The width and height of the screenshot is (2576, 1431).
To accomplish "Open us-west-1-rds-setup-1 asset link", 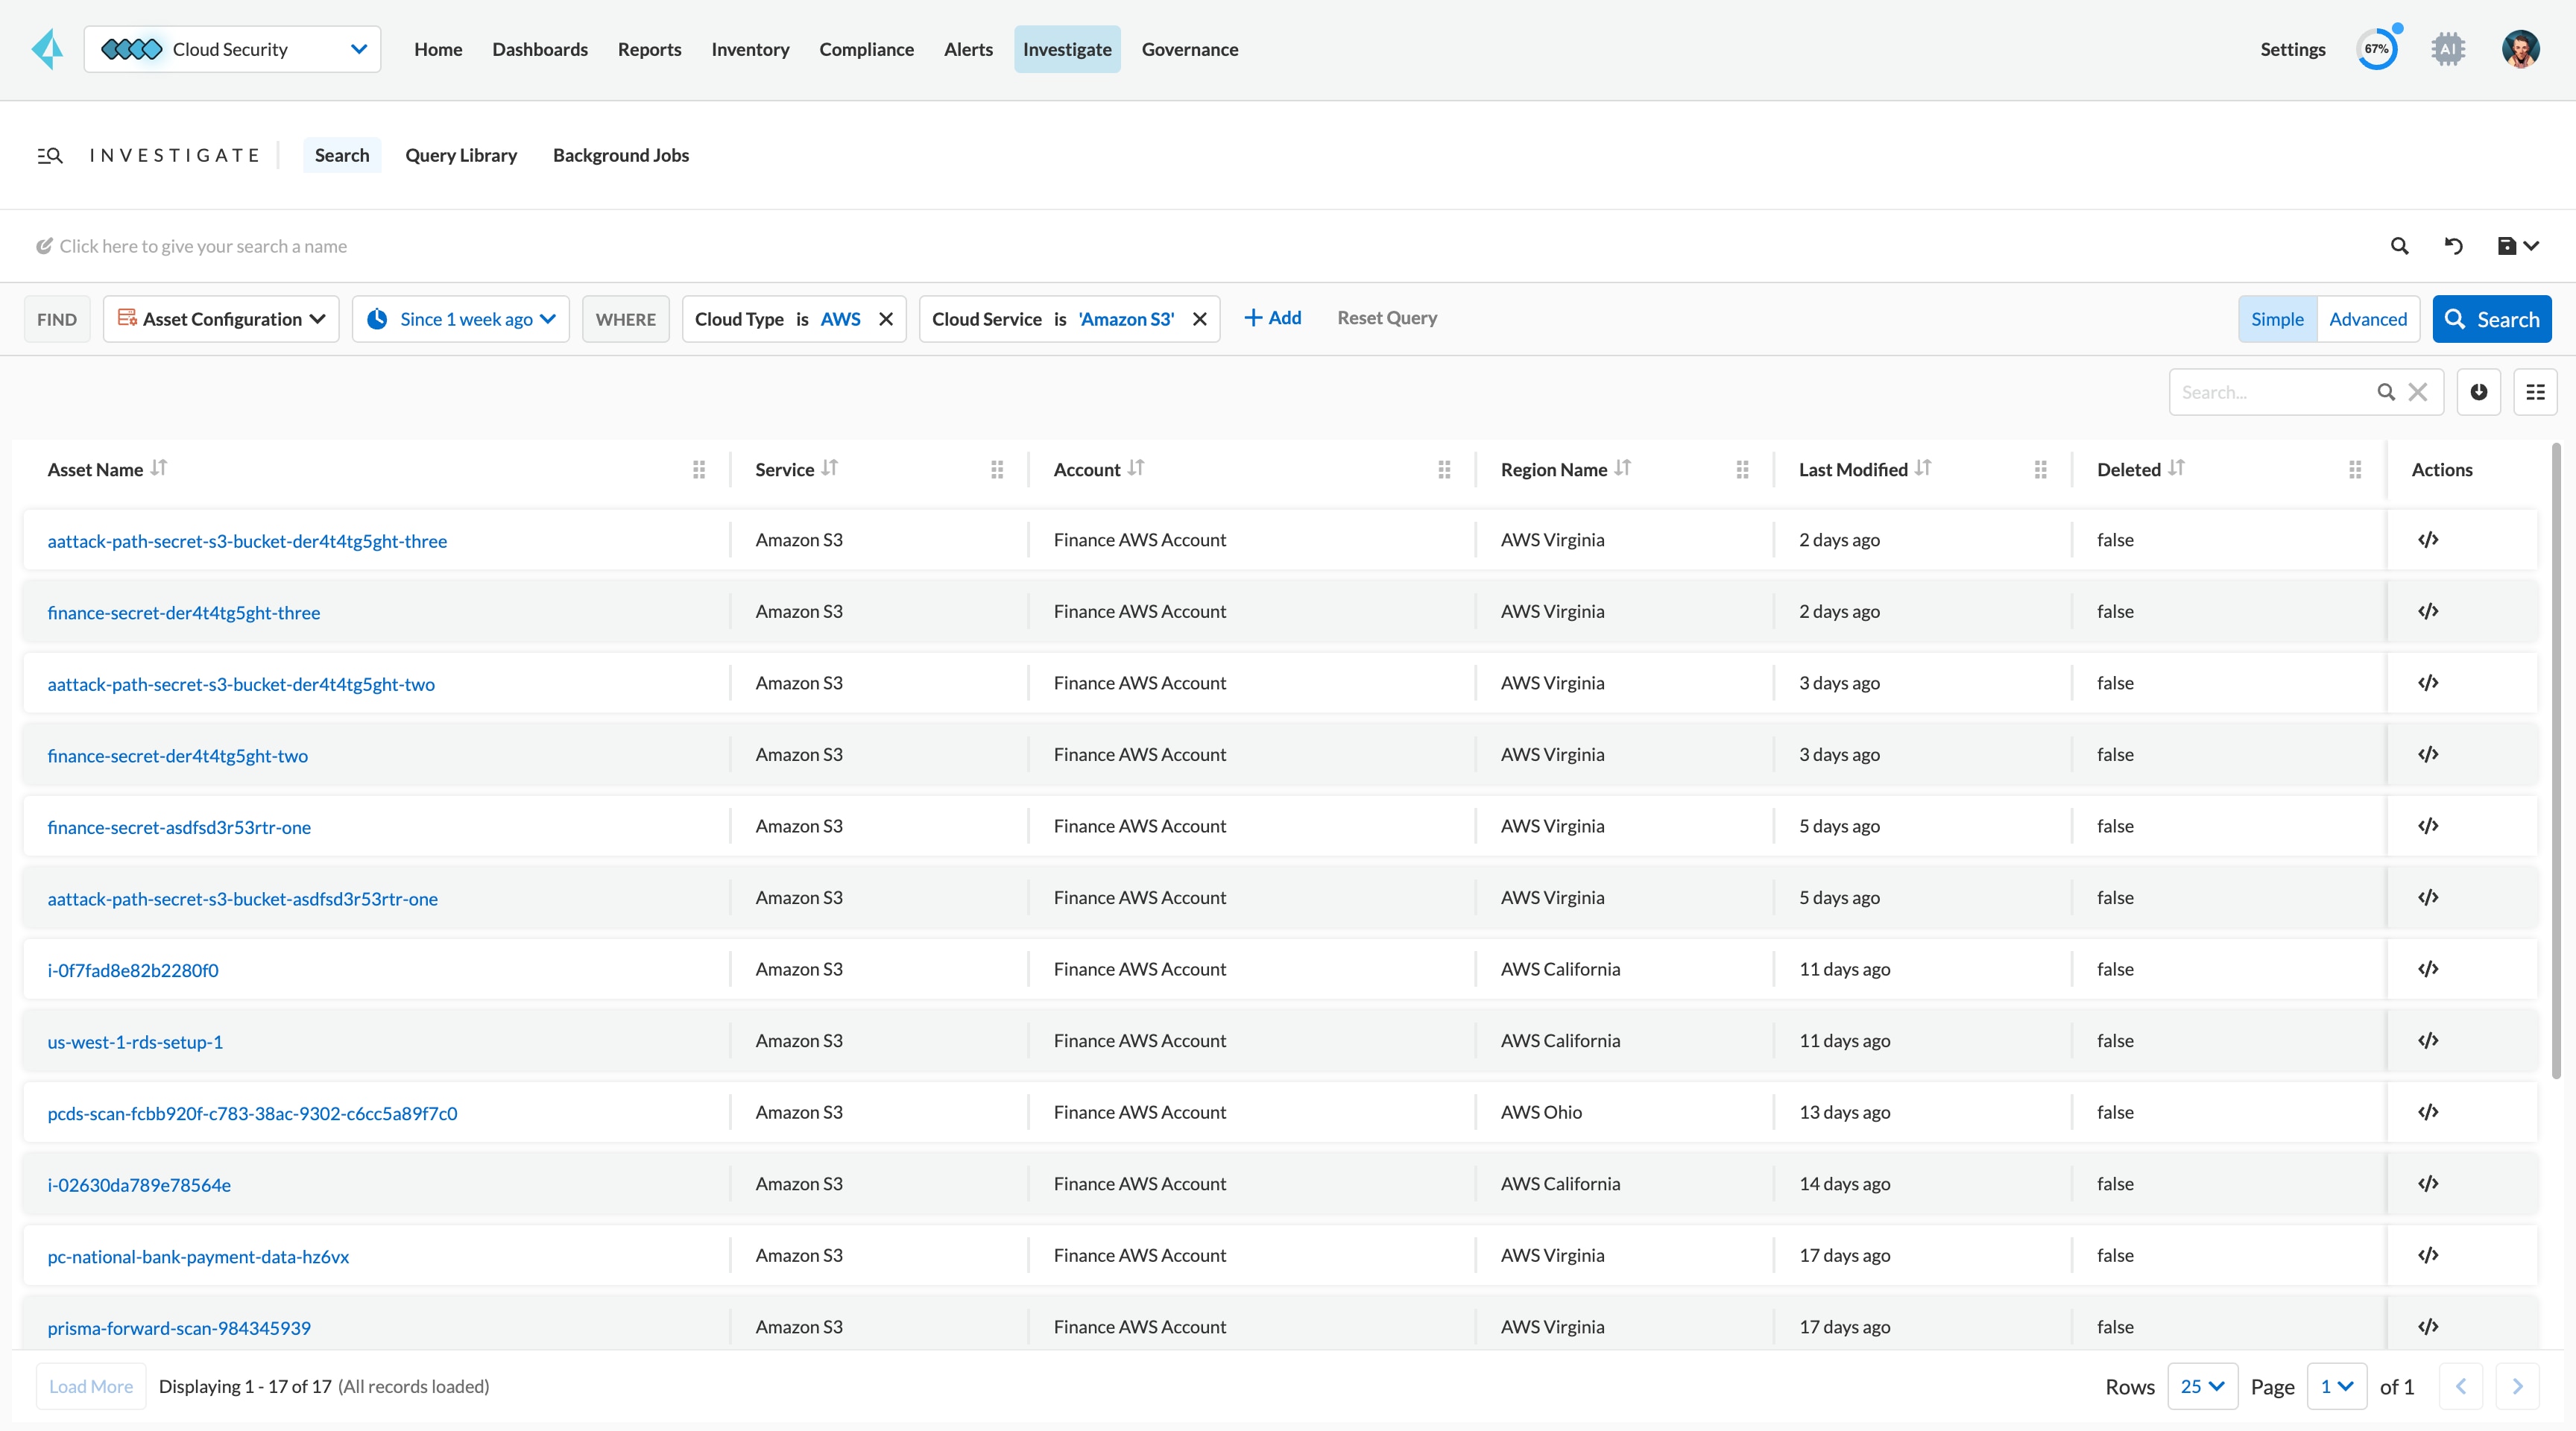I will pos(135,1042).
